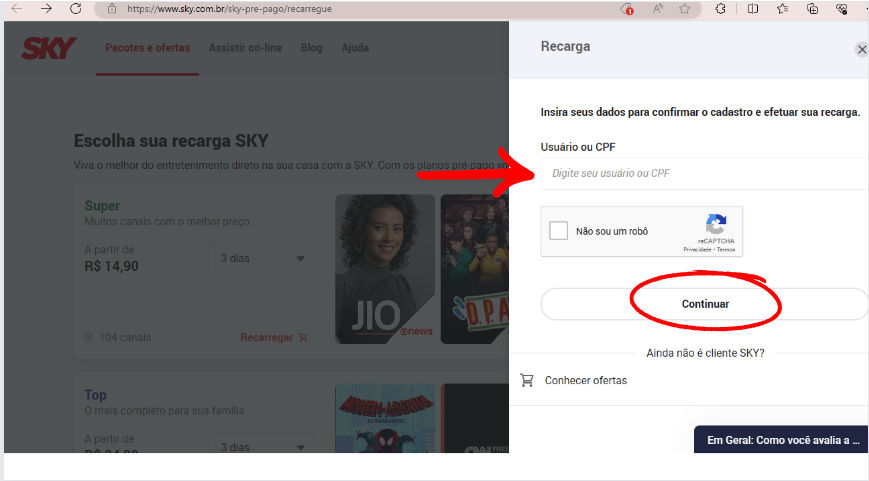Open the tracking prevention shield icon

626,9
